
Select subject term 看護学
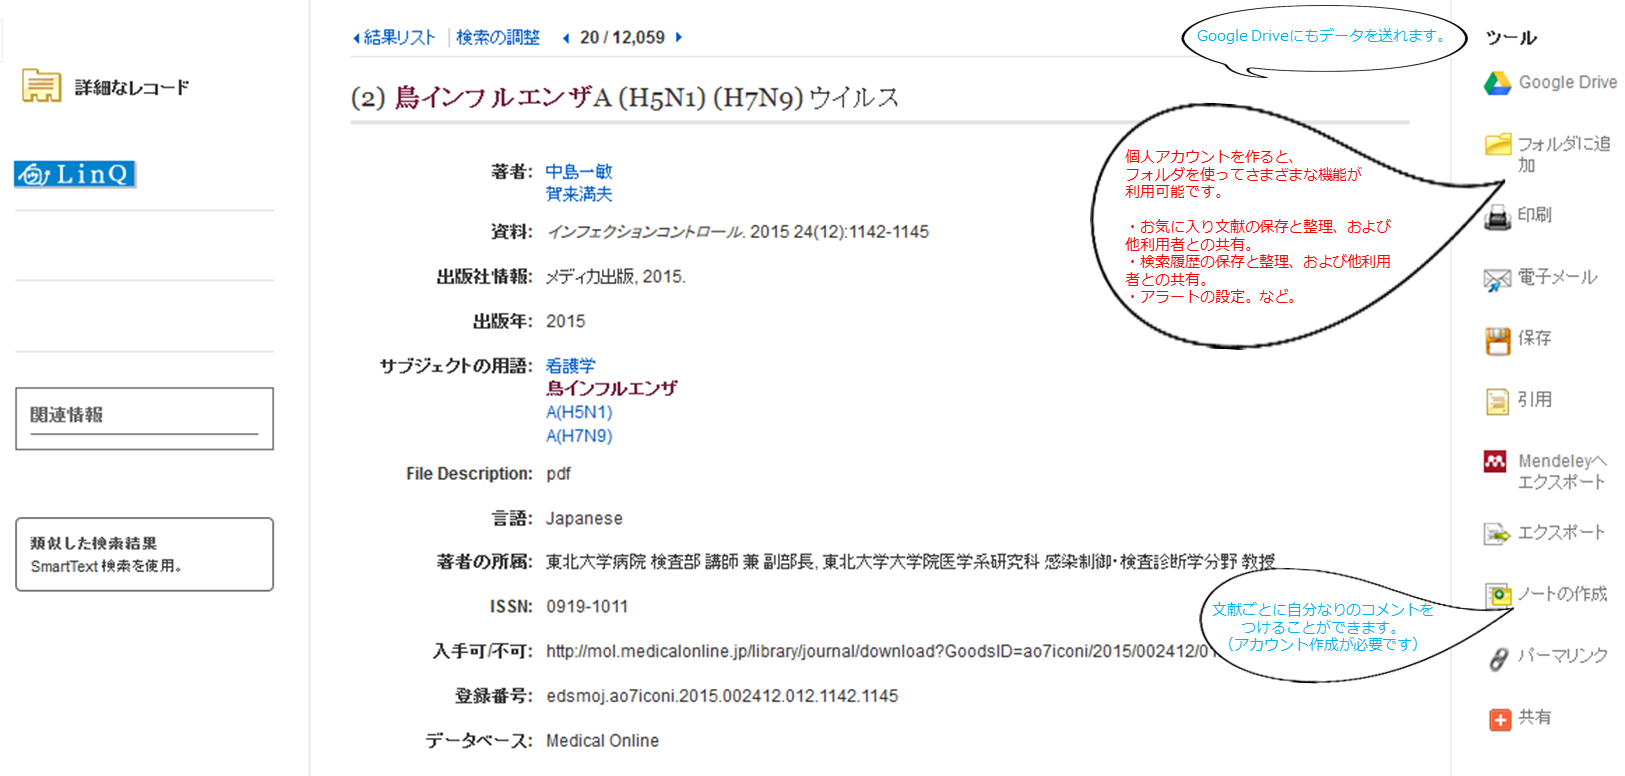point(570,366)
